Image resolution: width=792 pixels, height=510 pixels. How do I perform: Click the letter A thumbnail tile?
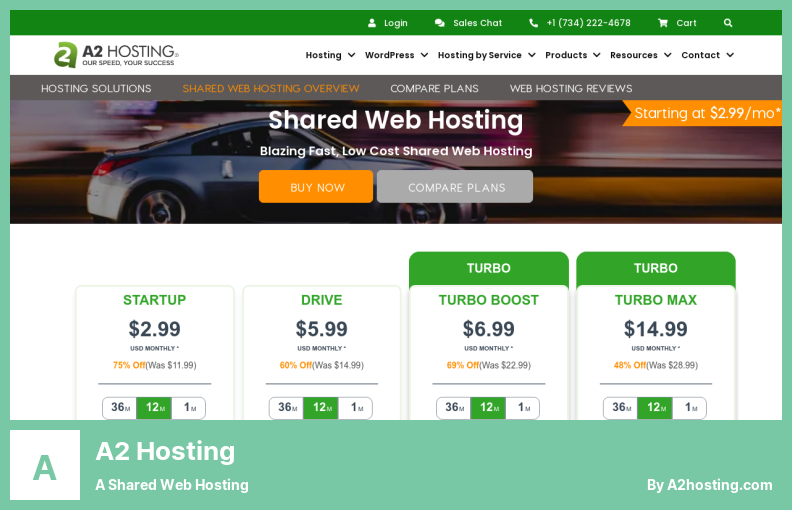(45, 465)
